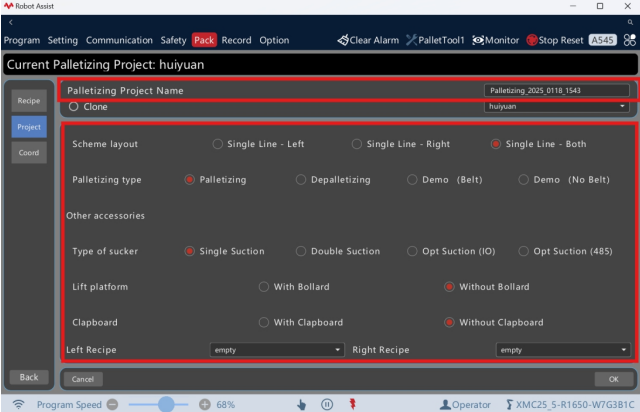Open the four-circle apps icon
Viewport: 640px width, 412px height.
(630, 40)
